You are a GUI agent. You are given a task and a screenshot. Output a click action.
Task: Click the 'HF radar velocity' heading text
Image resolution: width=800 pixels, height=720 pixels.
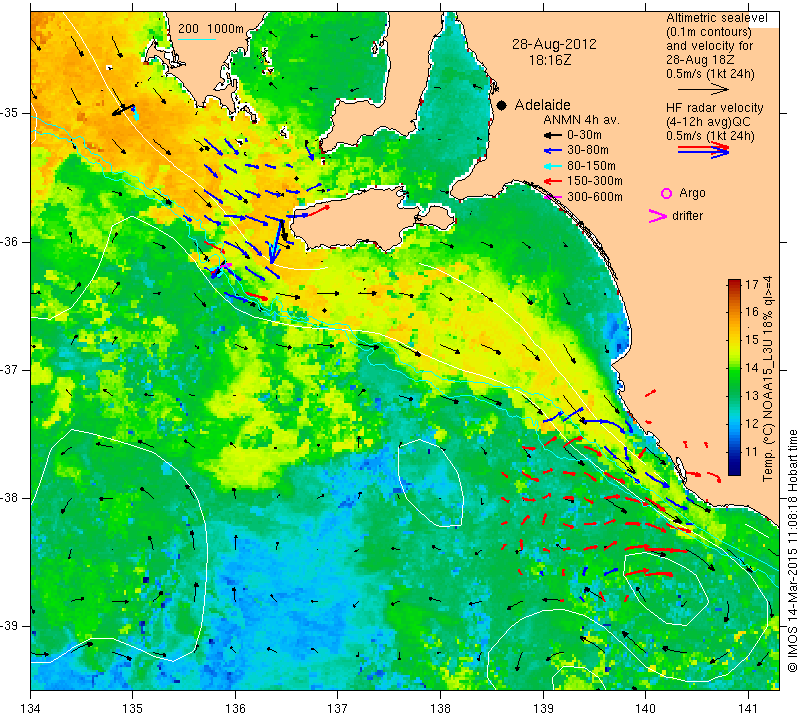coord(714,108)
